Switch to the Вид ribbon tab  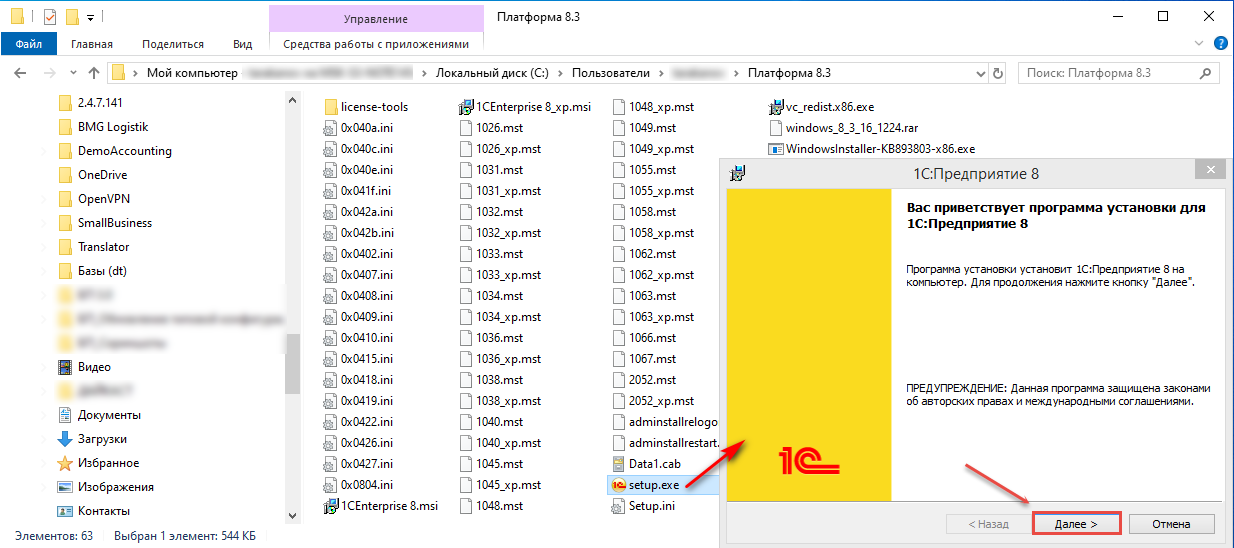point(242,44)
